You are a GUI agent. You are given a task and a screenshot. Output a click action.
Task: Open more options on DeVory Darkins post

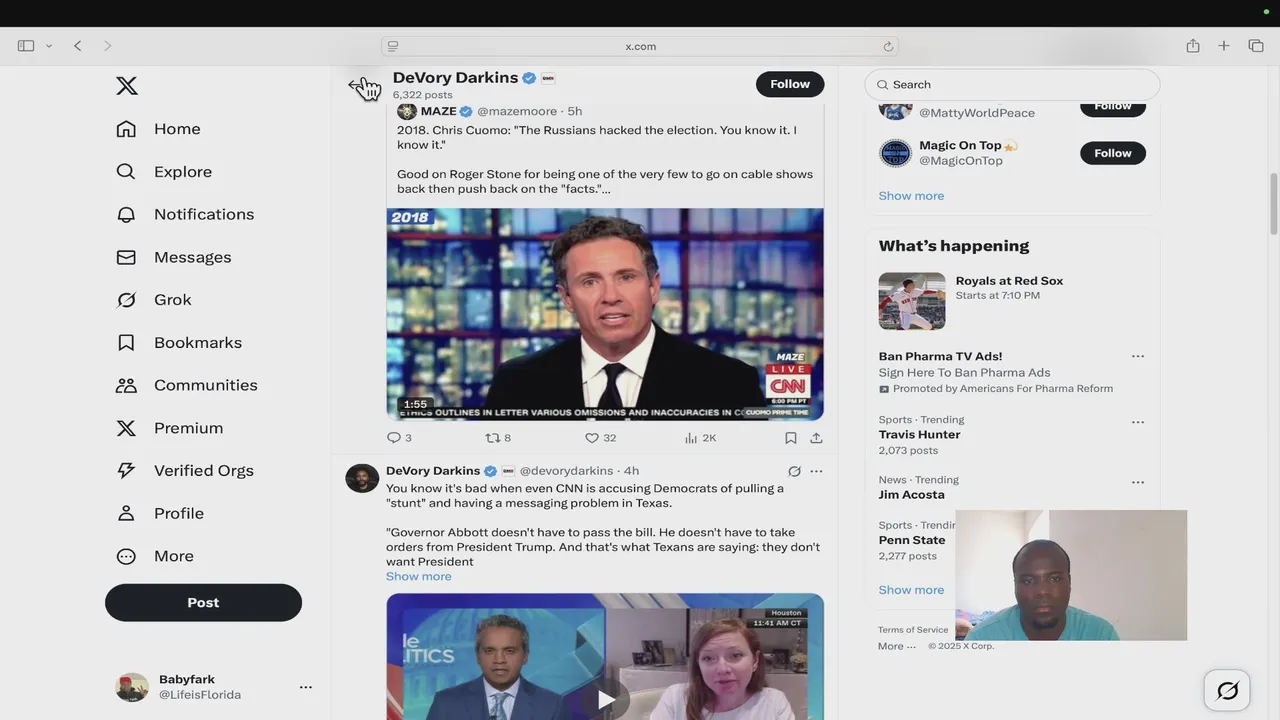[x=816, y=471]
